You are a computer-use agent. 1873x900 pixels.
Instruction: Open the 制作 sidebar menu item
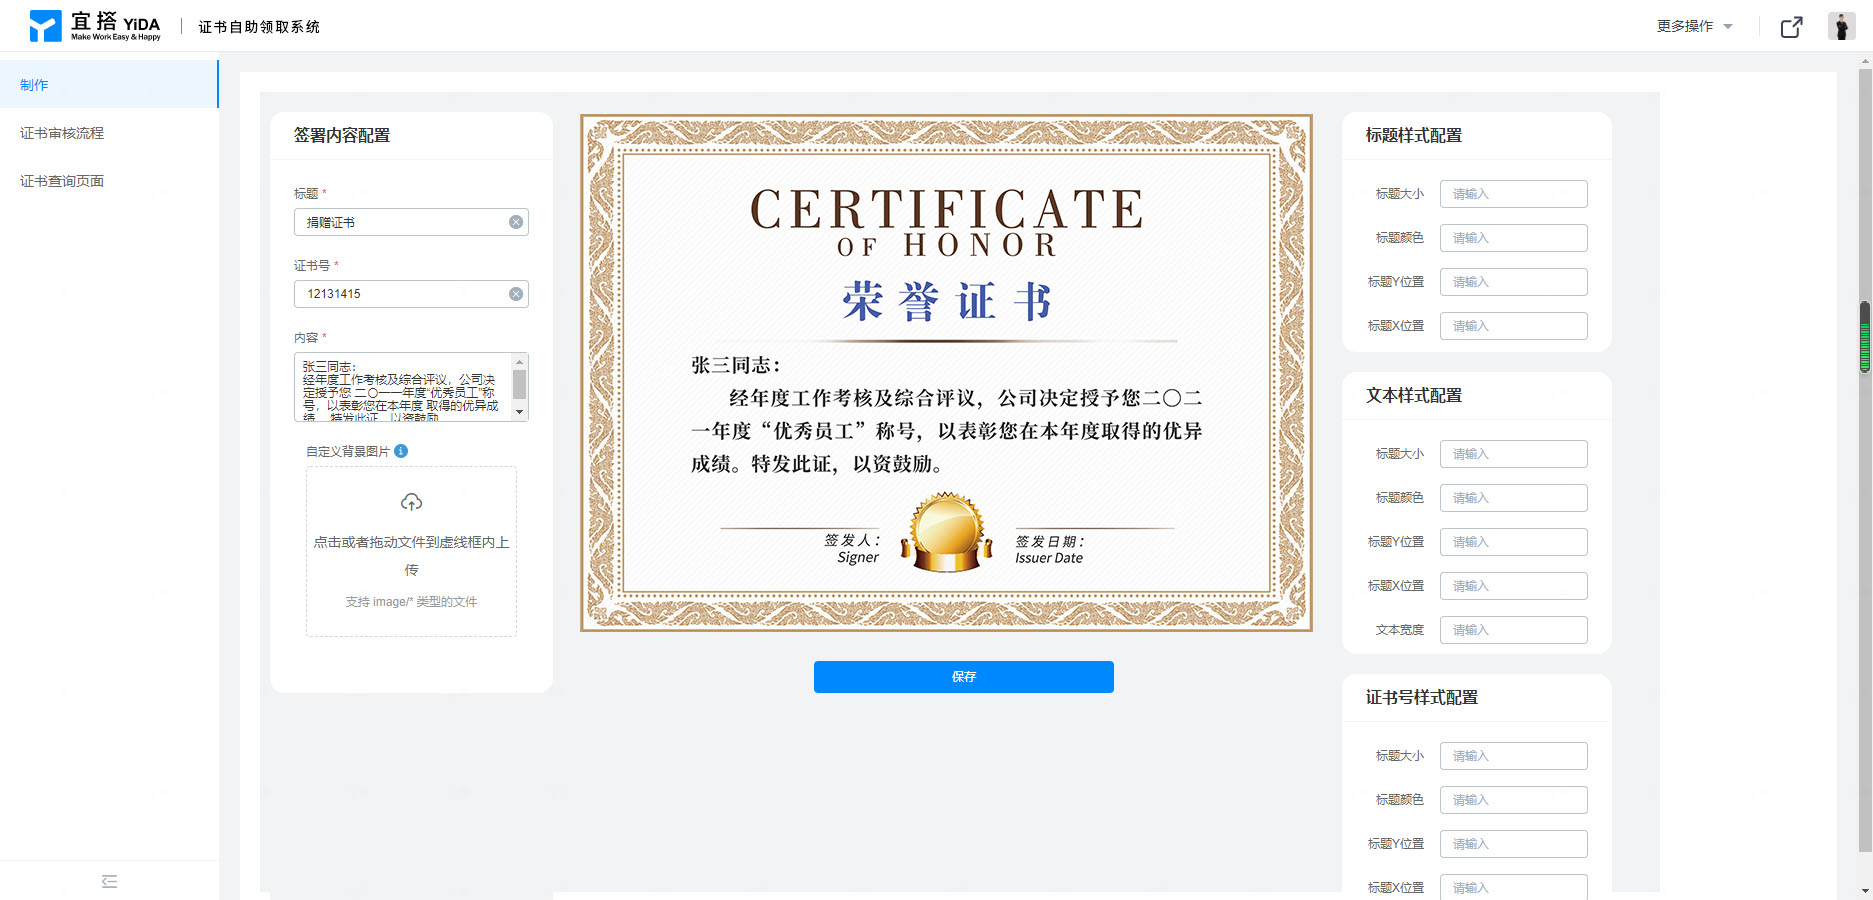(34, 85)
